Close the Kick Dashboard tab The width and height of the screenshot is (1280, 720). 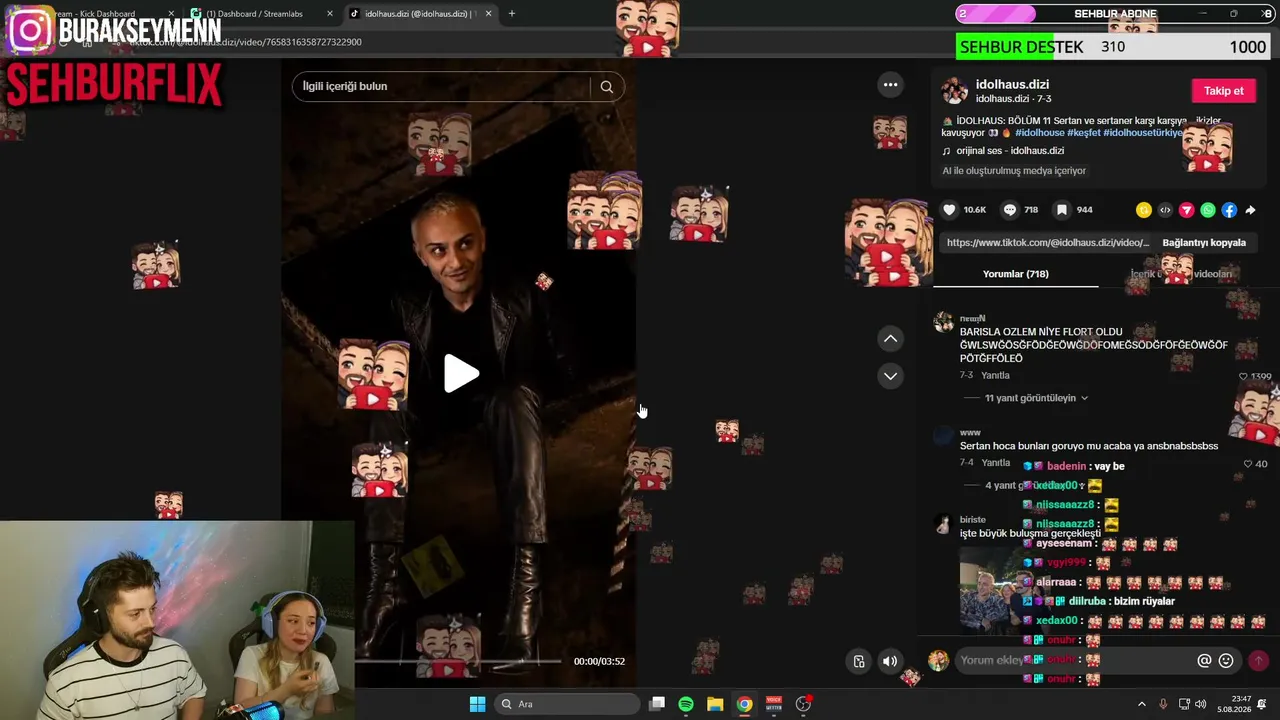tap(170, 14)
